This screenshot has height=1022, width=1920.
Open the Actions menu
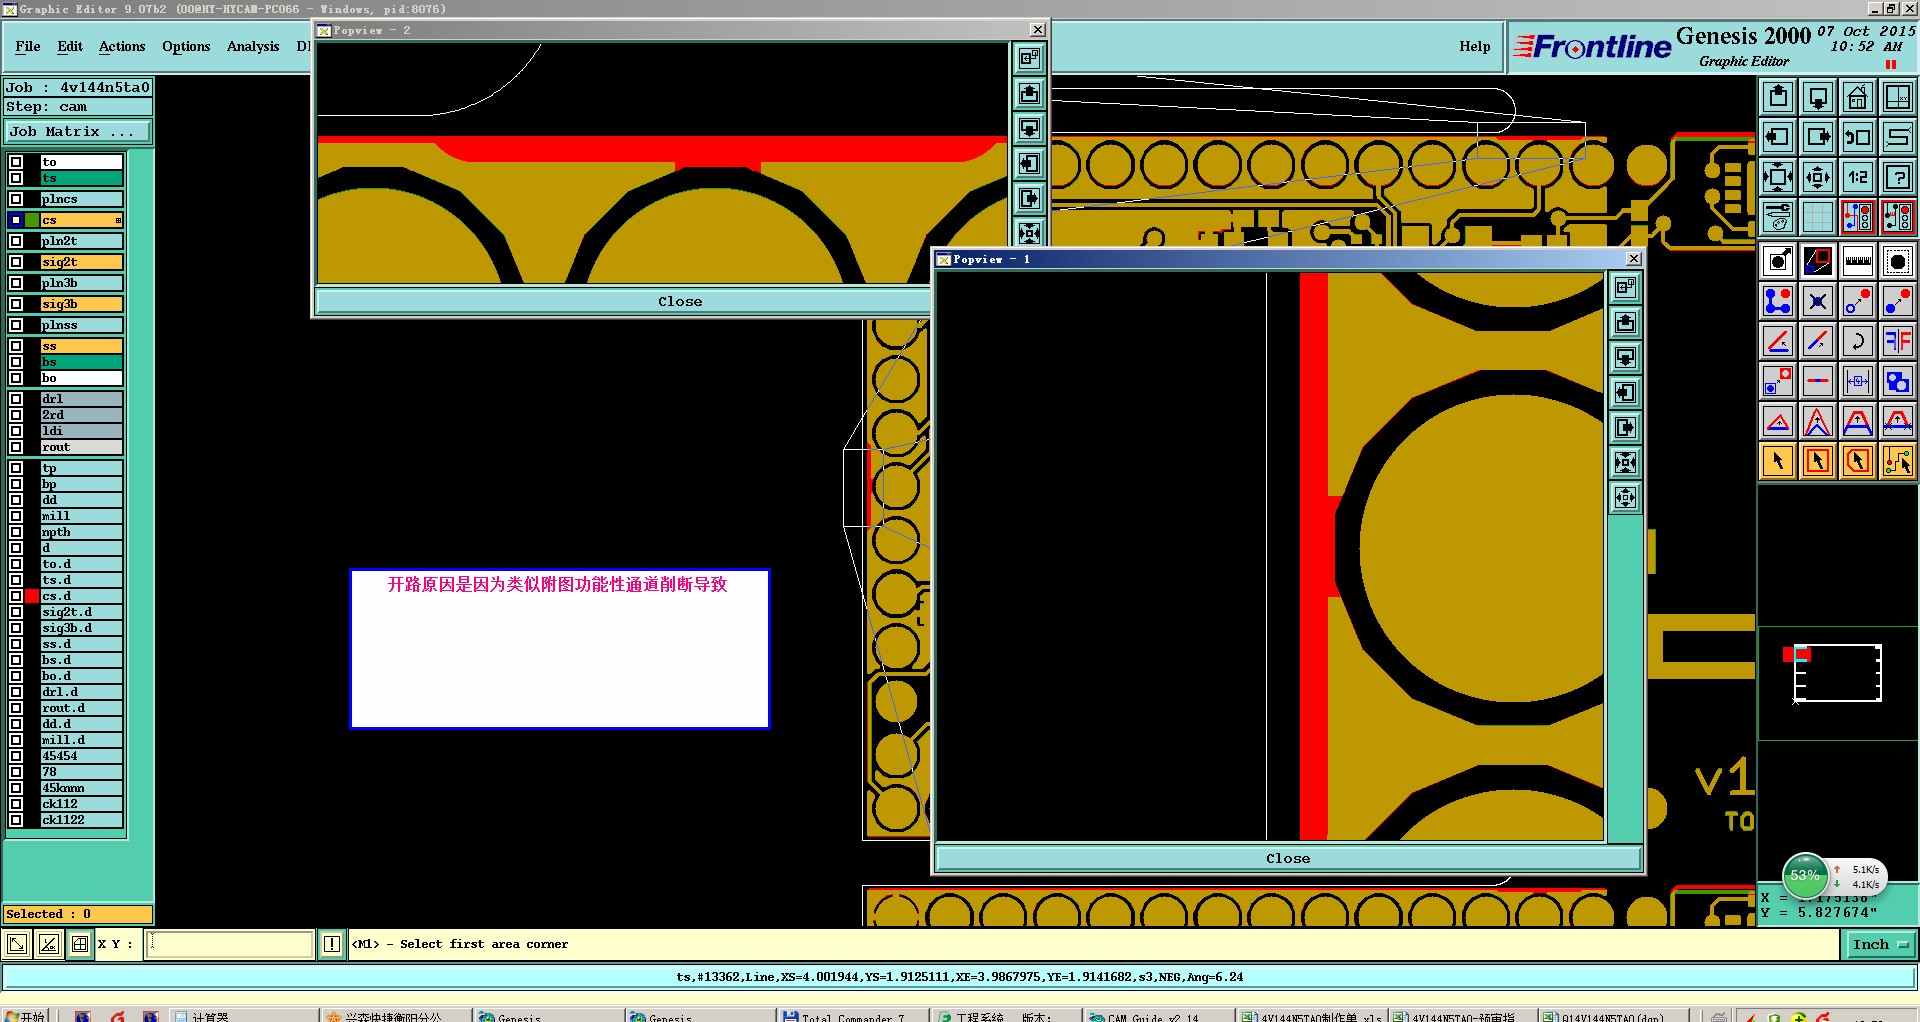[x=122, y=46]
